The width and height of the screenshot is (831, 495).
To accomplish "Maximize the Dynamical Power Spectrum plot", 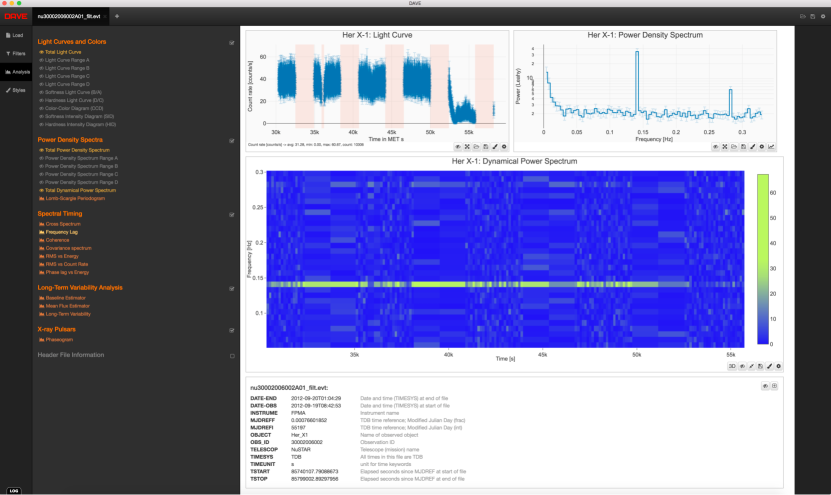I will 752,366.
